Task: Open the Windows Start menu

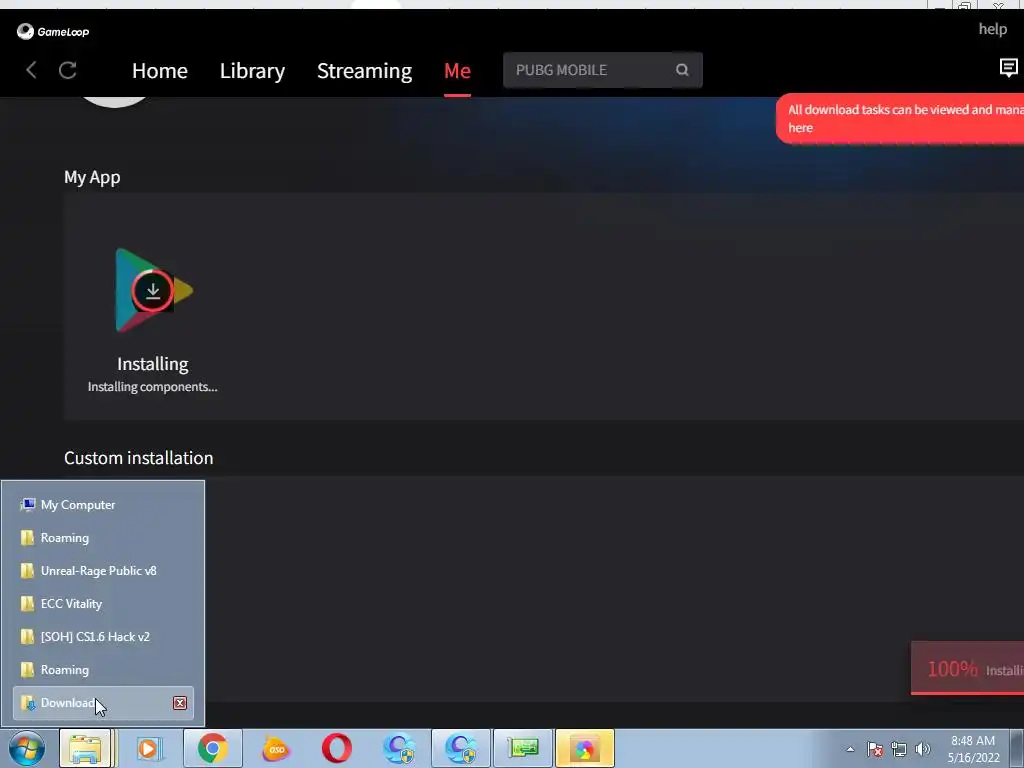Action: click(27, 748)
